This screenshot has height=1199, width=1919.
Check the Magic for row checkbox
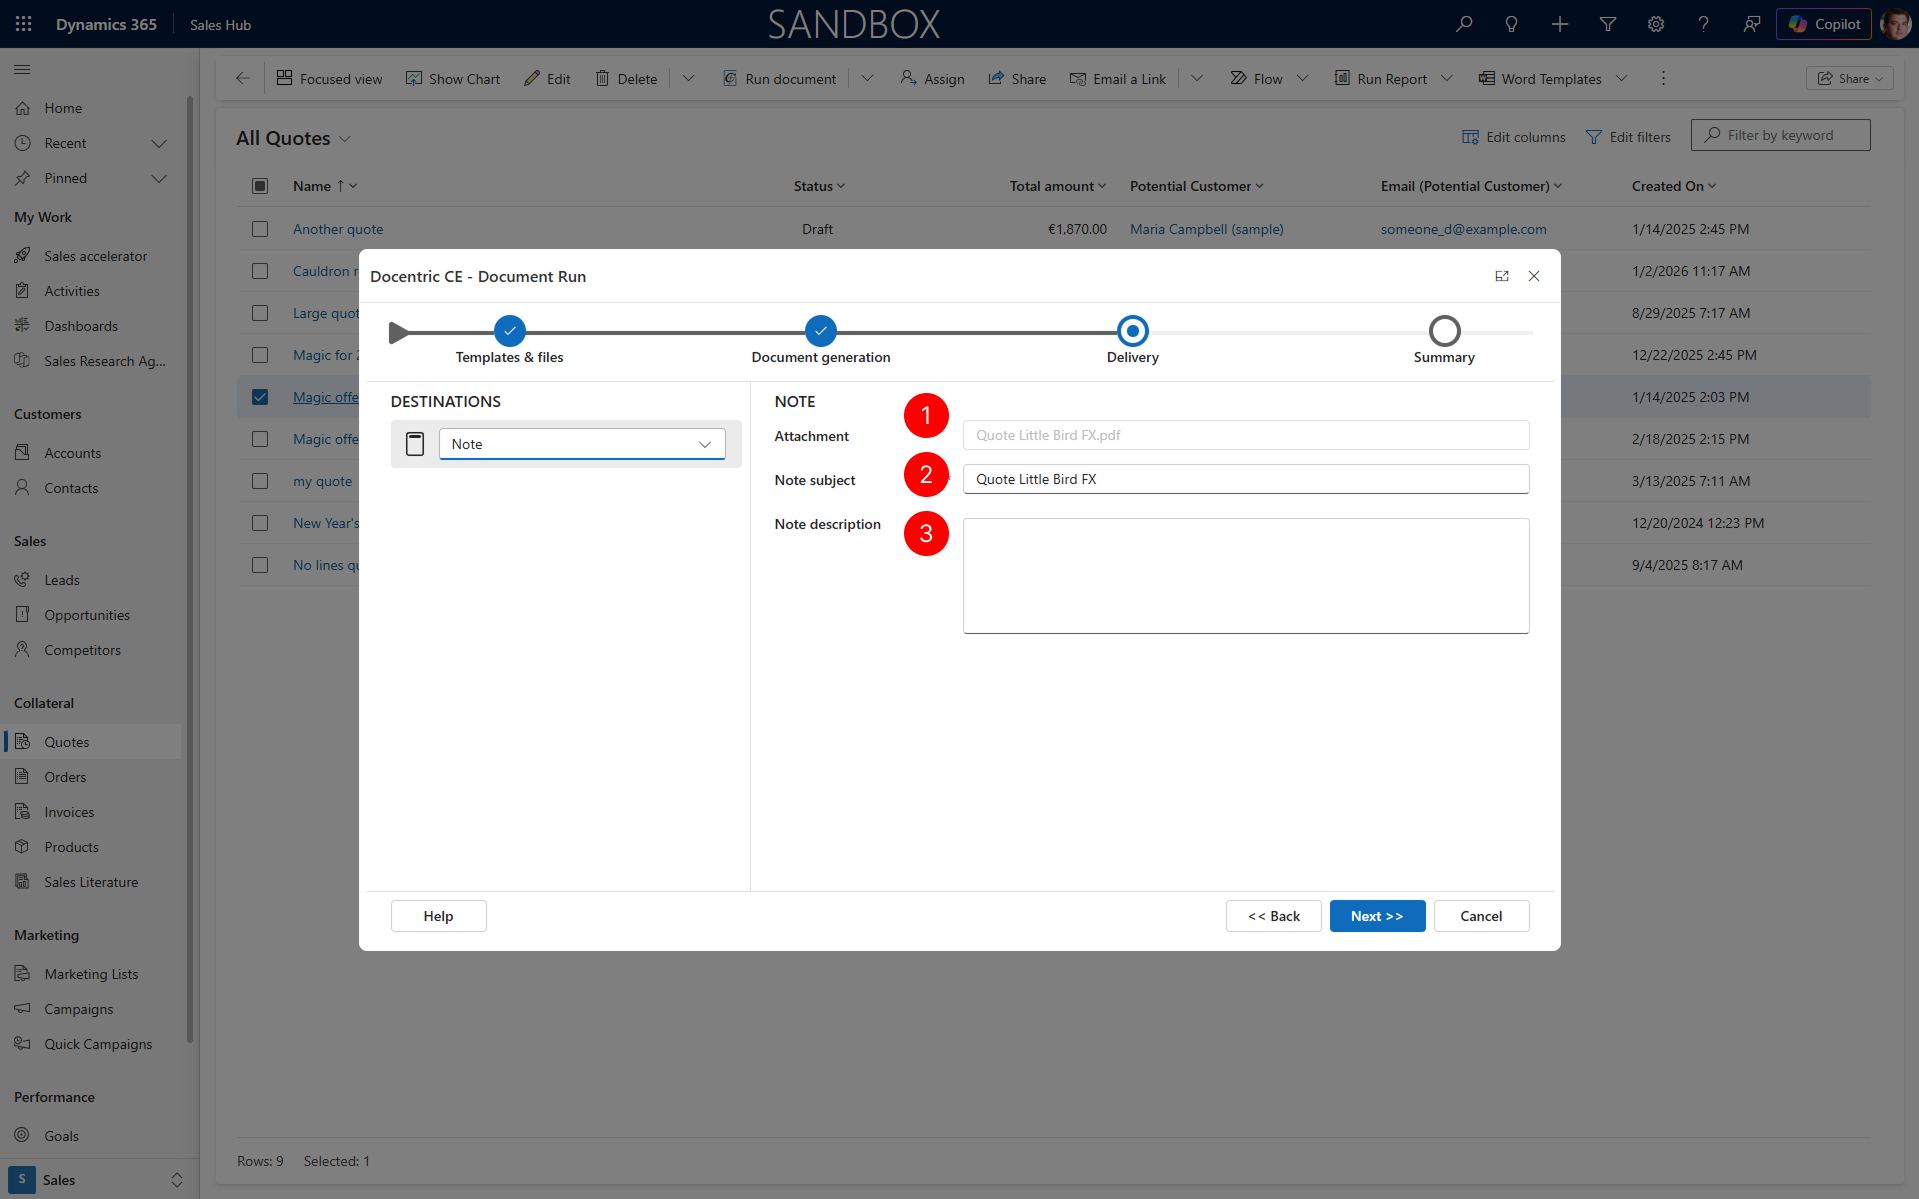click(260, 355)
